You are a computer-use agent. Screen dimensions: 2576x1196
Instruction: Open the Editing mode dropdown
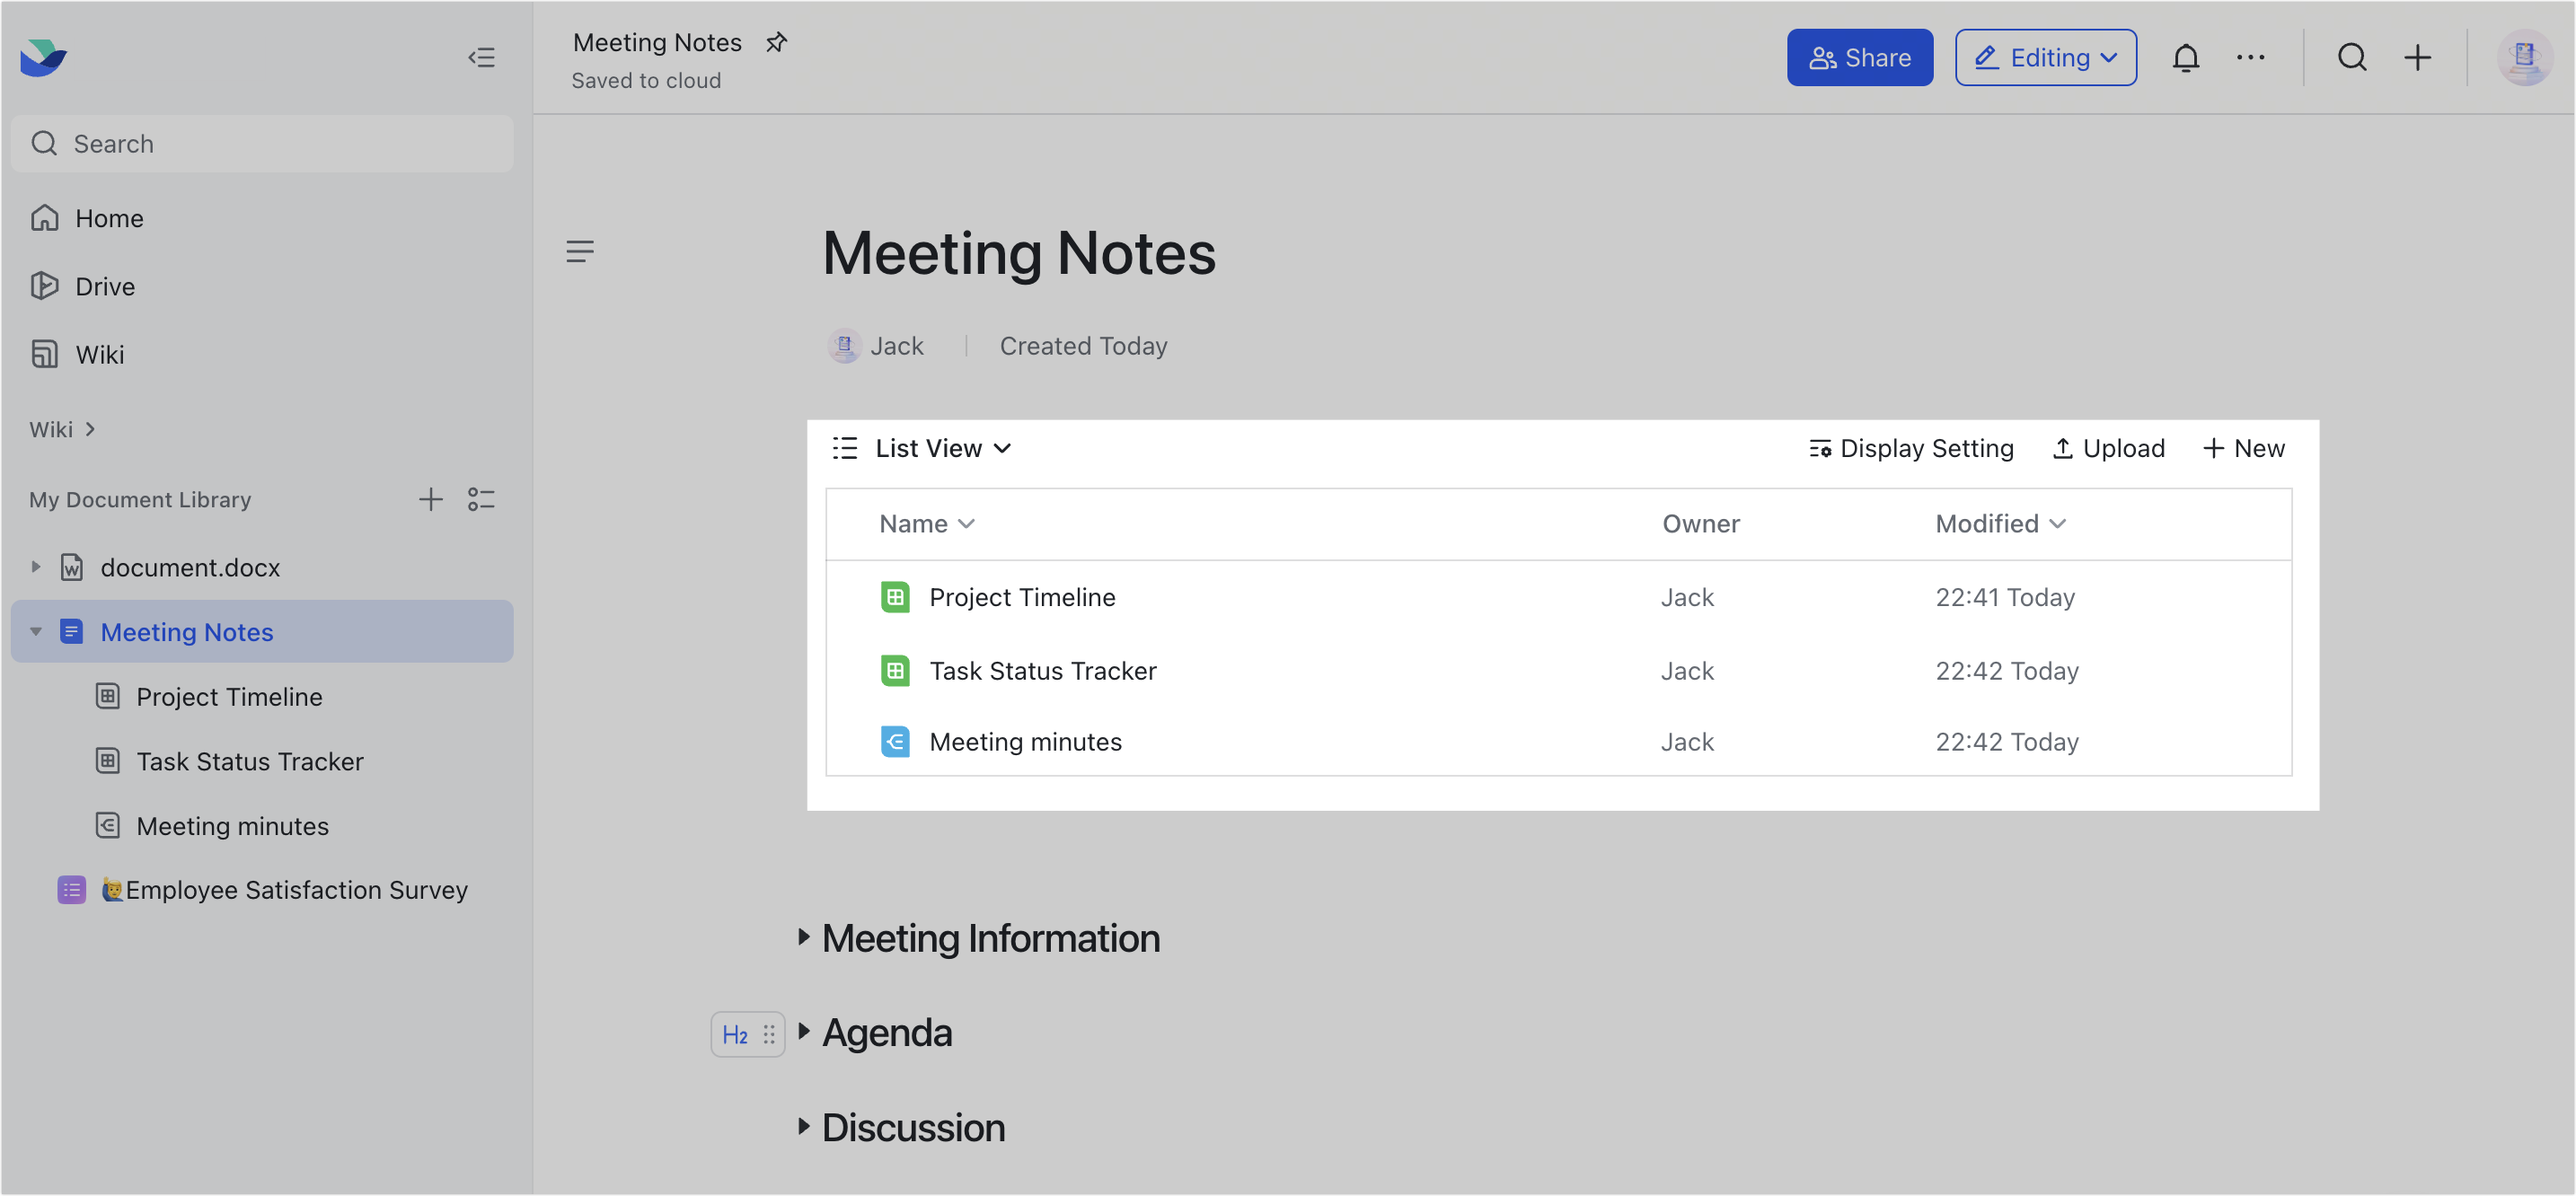[x=2045, y=58]
